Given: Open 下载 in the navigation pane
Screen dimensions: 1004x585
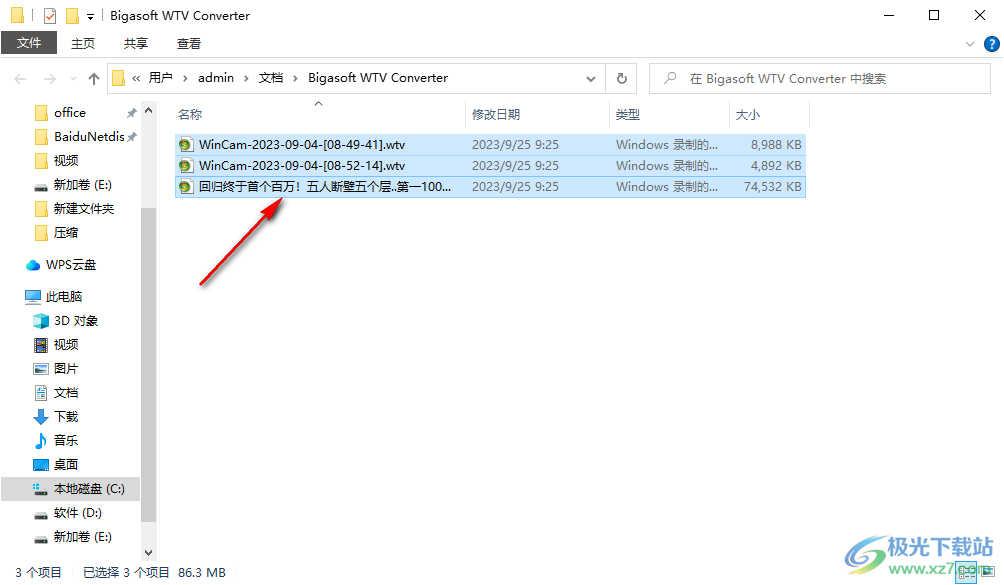Looking at the screenshot, I should [65, 417].
